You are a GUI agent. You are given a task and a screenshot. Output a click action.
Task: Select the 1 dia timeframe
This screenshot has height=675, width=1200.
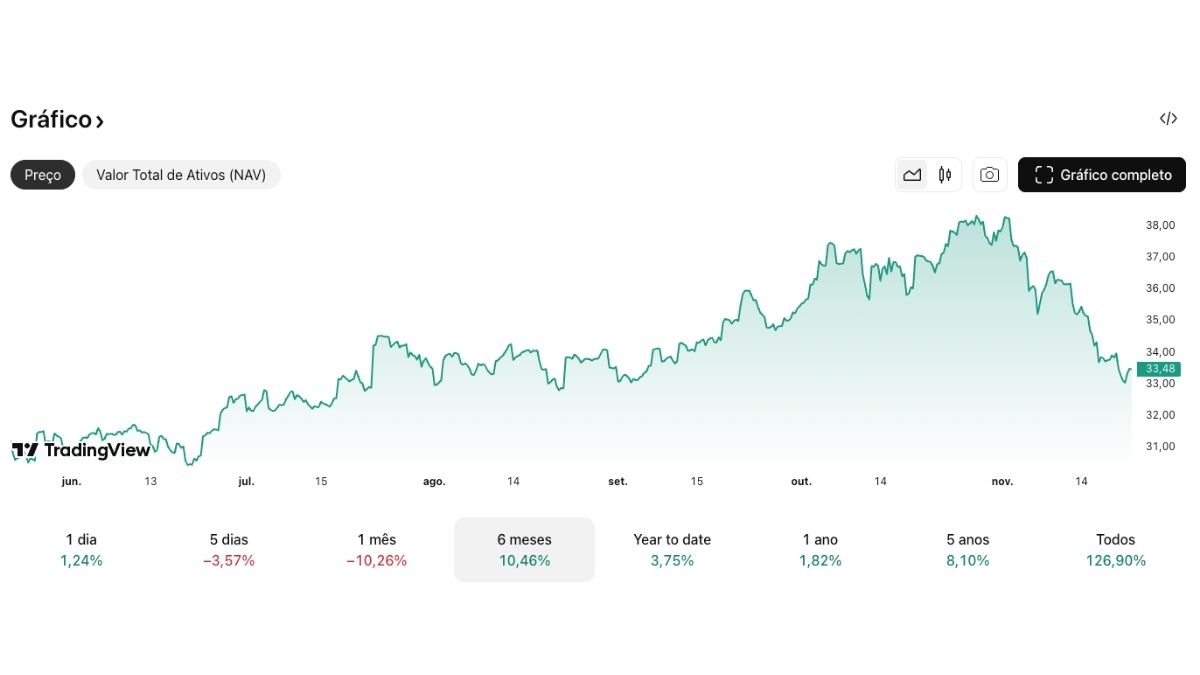coord(81,549)
